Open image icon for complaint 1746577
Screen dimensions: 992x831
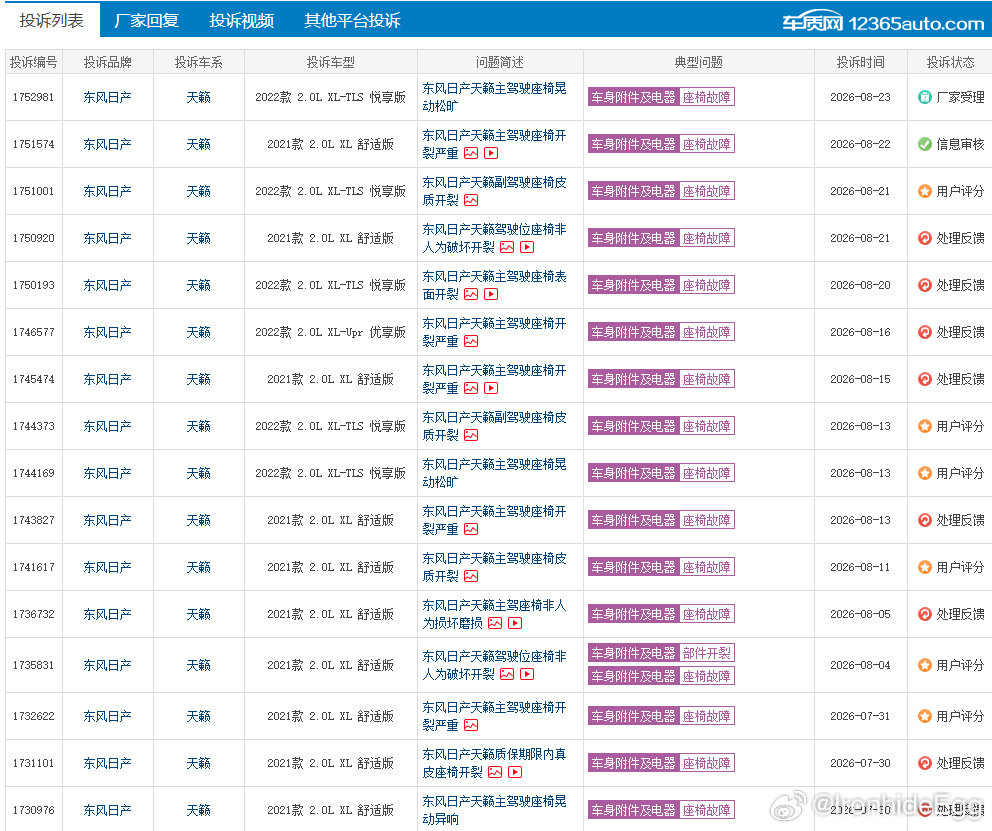471,341
